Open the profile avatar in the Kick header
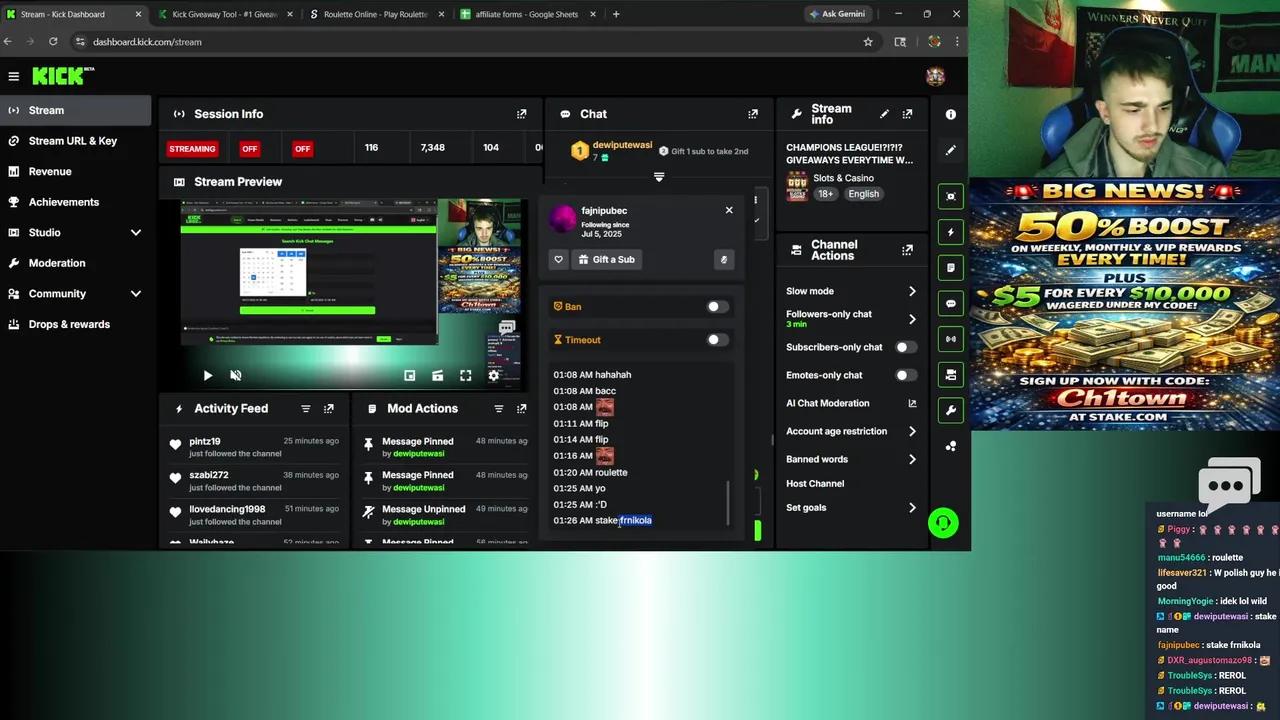1280x720 pixels. point(936,76)
